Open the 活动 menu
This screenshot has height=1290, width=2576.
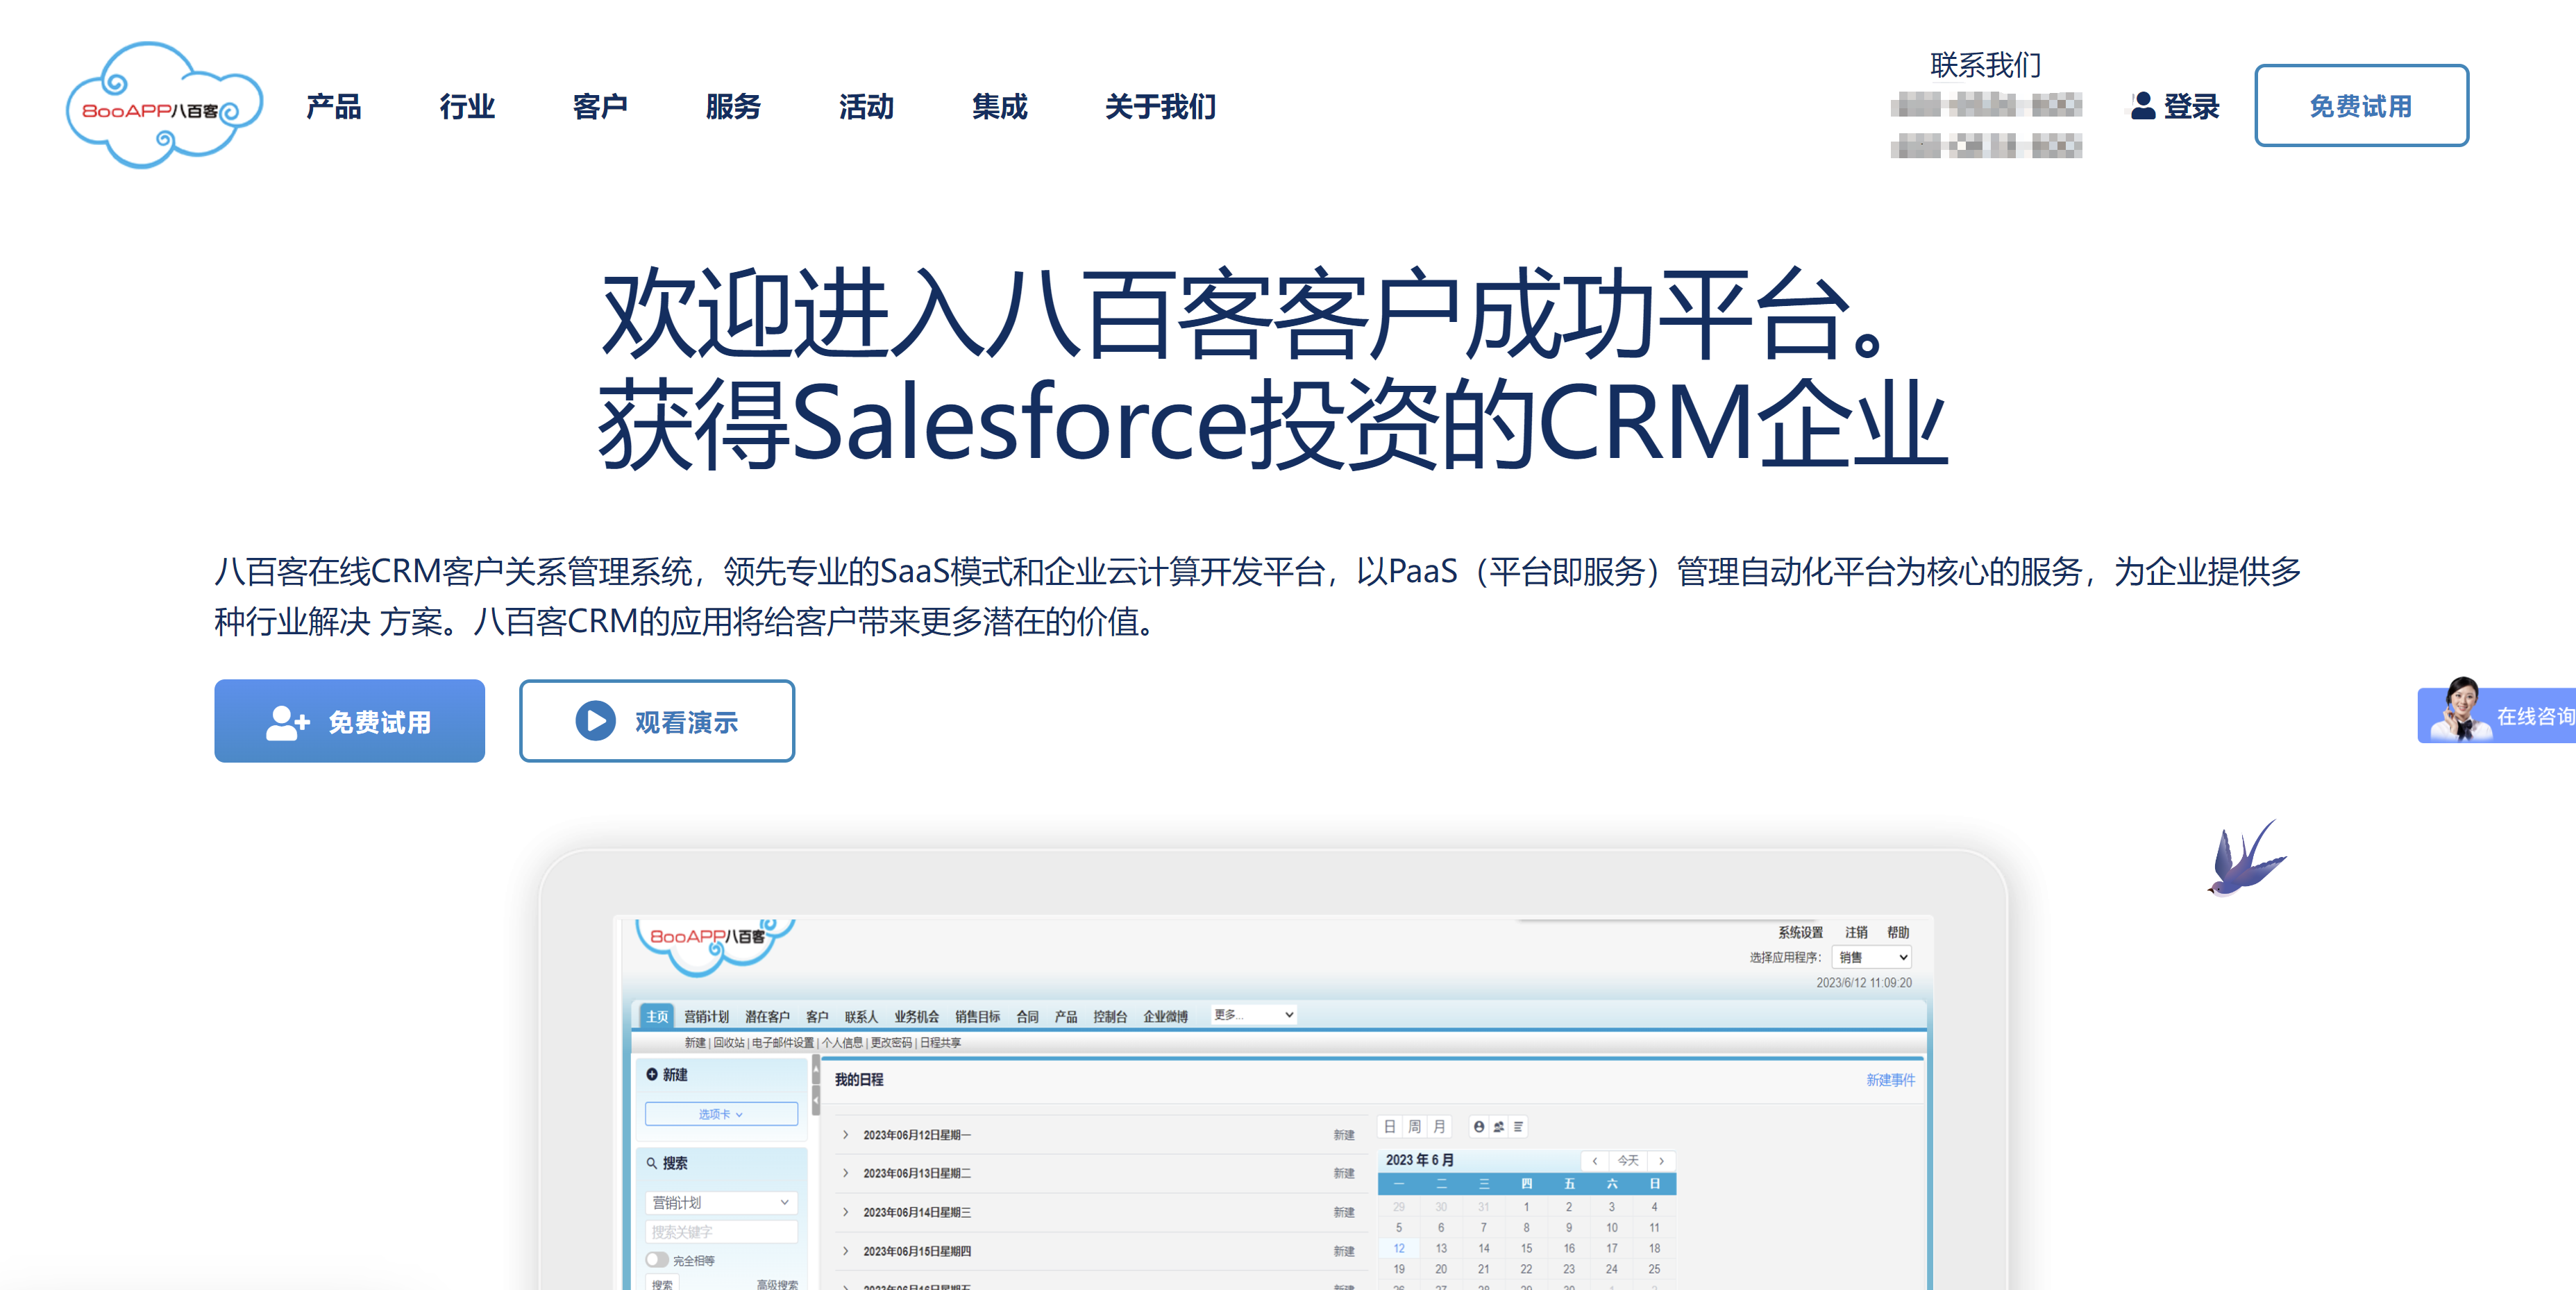coord(866,106)
